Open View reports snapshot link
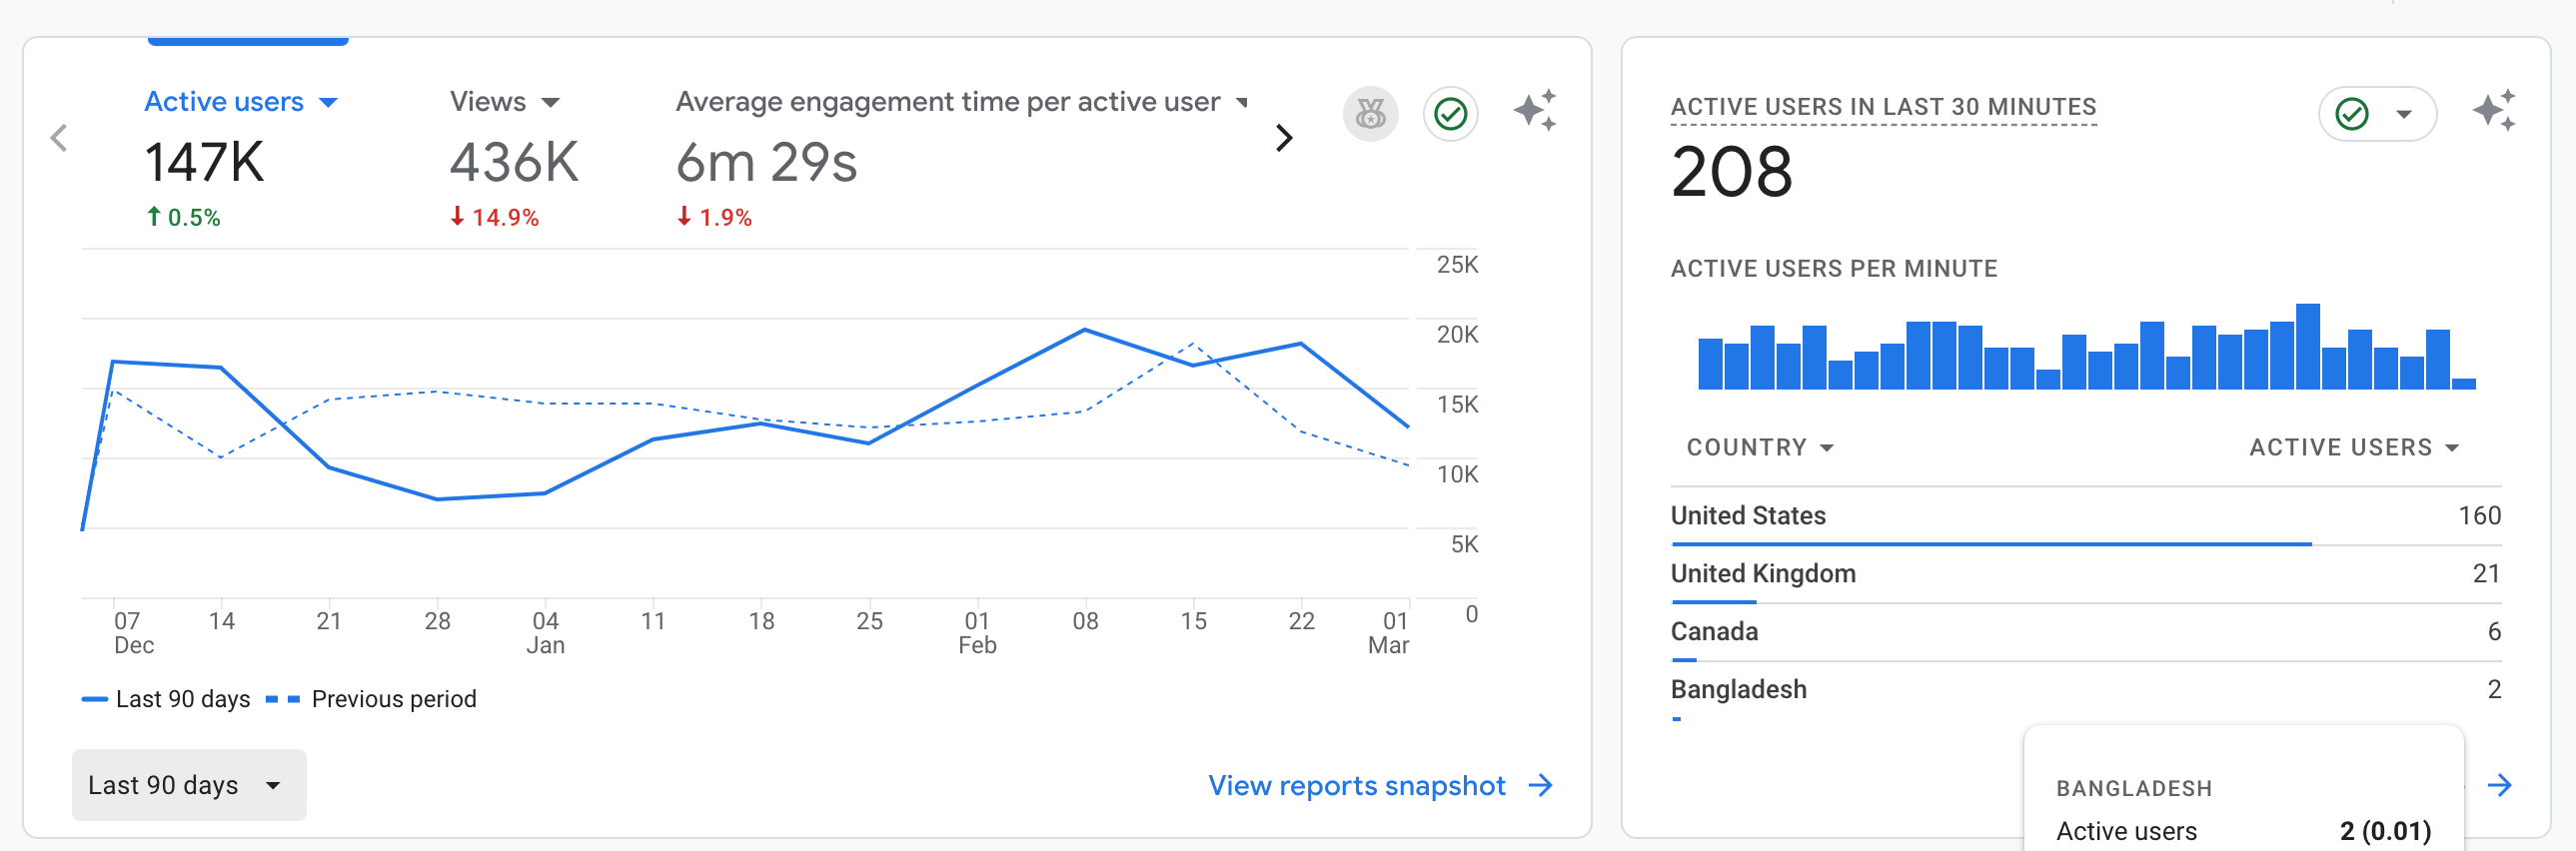Viewport: 2576px width, 851px height. (1356, 785)
